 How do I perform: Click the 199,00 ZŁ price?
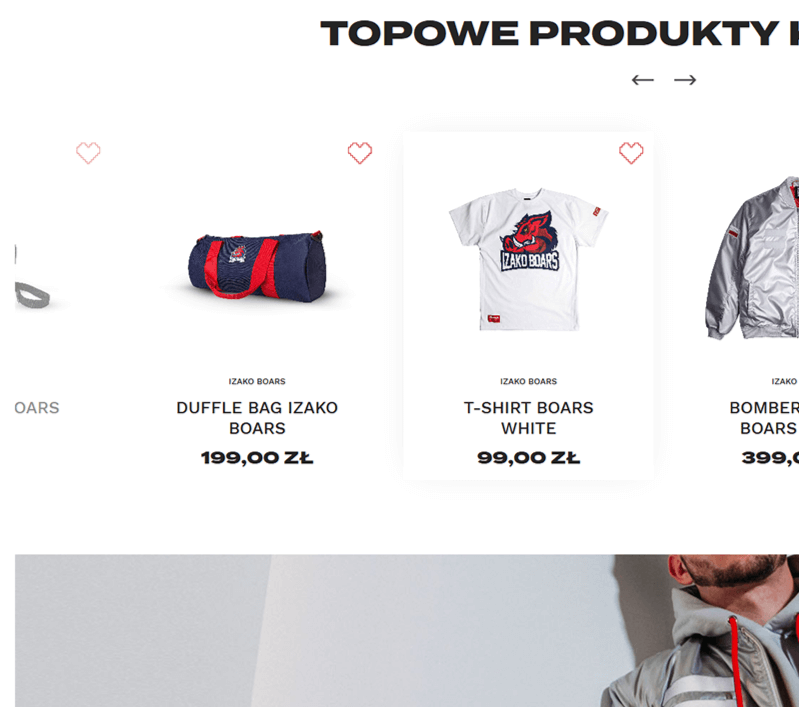257,458
